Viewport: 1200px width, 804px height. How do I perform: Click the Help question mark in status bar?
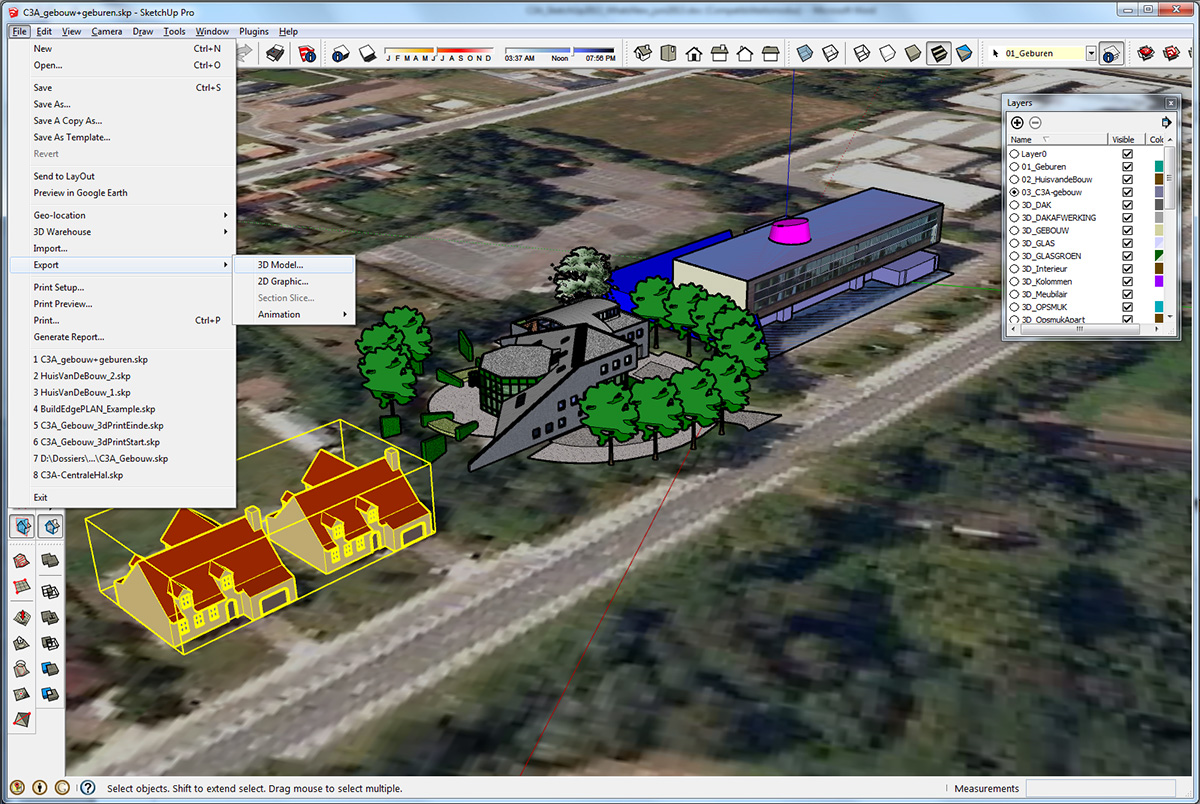pos(88,788)
